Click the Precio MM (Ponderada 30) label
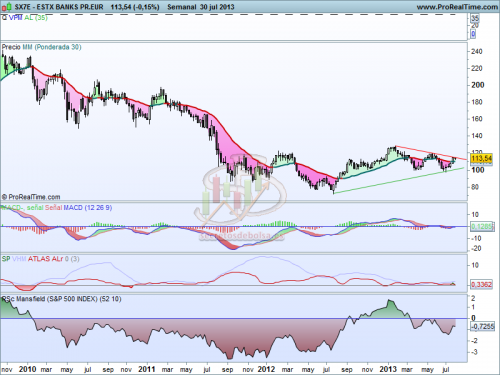The height and width of the screenshot is (375, 500). (41, 47)
